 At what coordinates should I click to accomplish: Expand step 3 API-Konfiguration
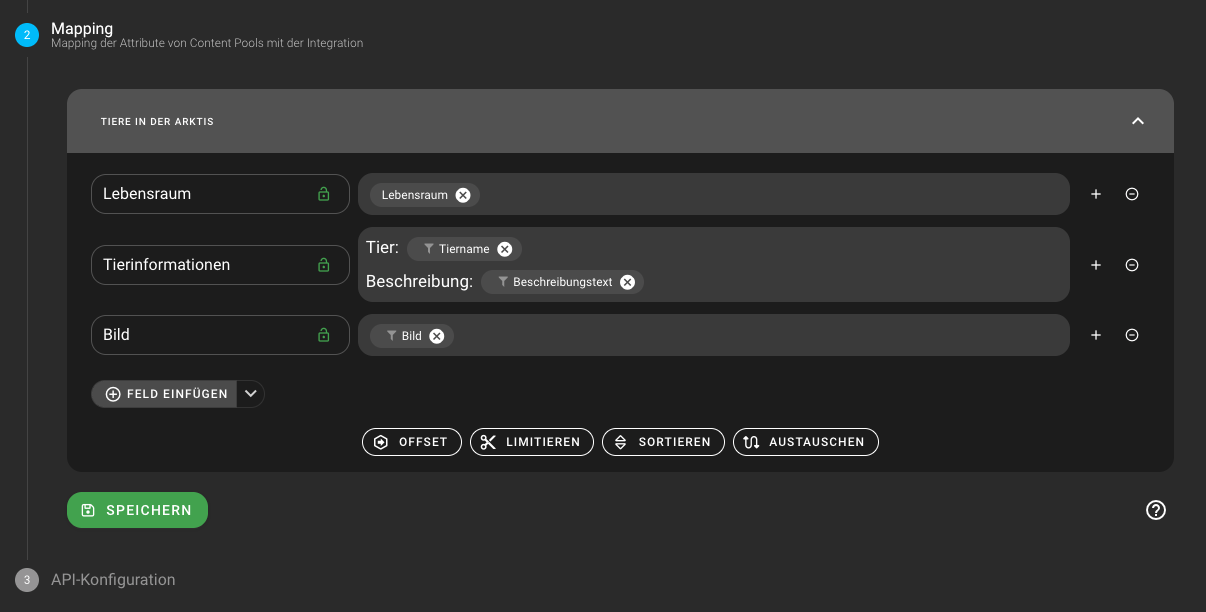click(x=113, y=580)
